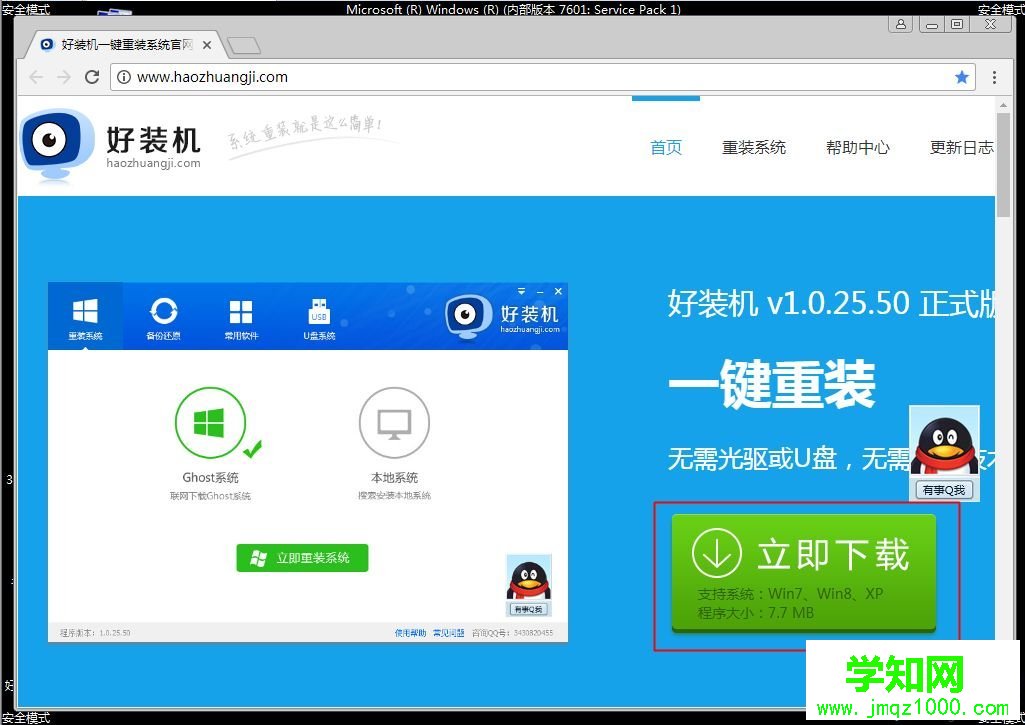Switch to the 帮助中心 menu item
This screenshot has width=1025, height=725.
pyautogui.click(x=857, y=146)
